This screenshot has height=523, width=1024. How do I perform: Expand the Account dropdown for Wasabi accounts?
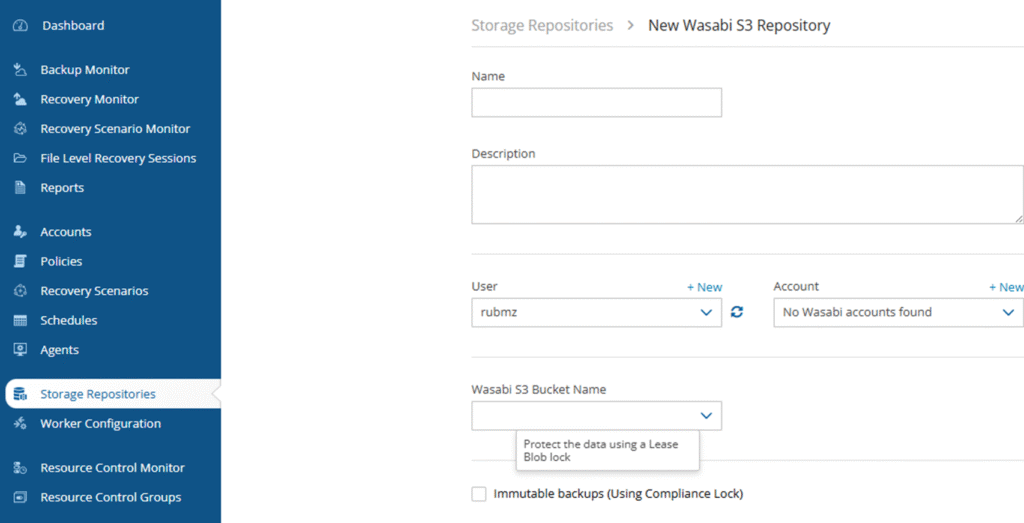point(897,312)
